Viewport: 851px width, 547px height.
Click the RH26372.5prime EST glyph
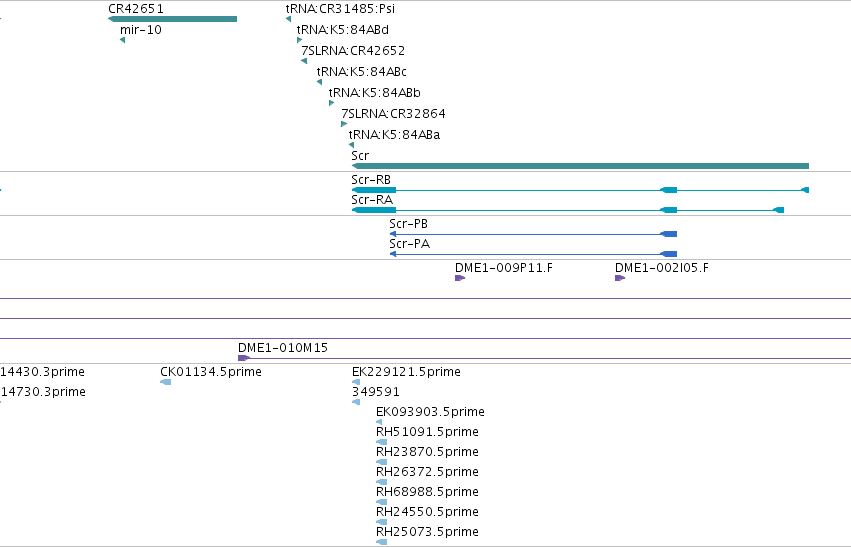[x=382, y=482]
